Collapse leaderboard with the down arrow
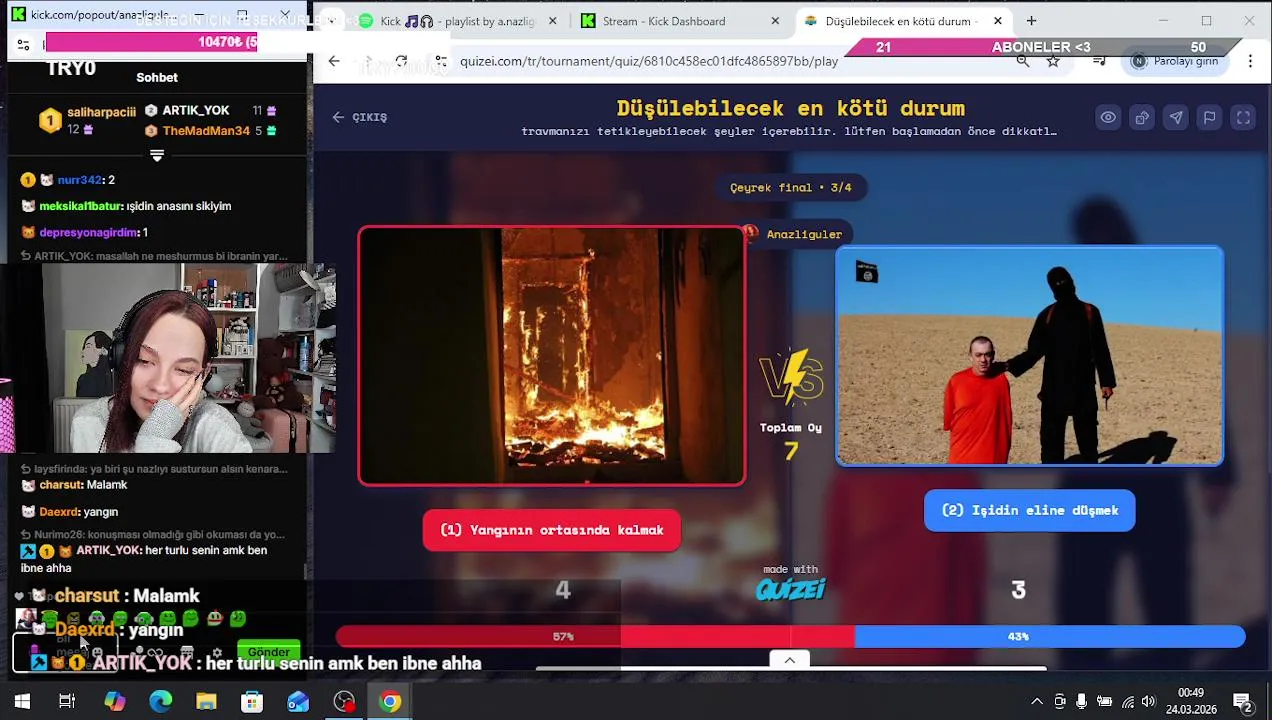1272x720 pixels. point(157,155)
